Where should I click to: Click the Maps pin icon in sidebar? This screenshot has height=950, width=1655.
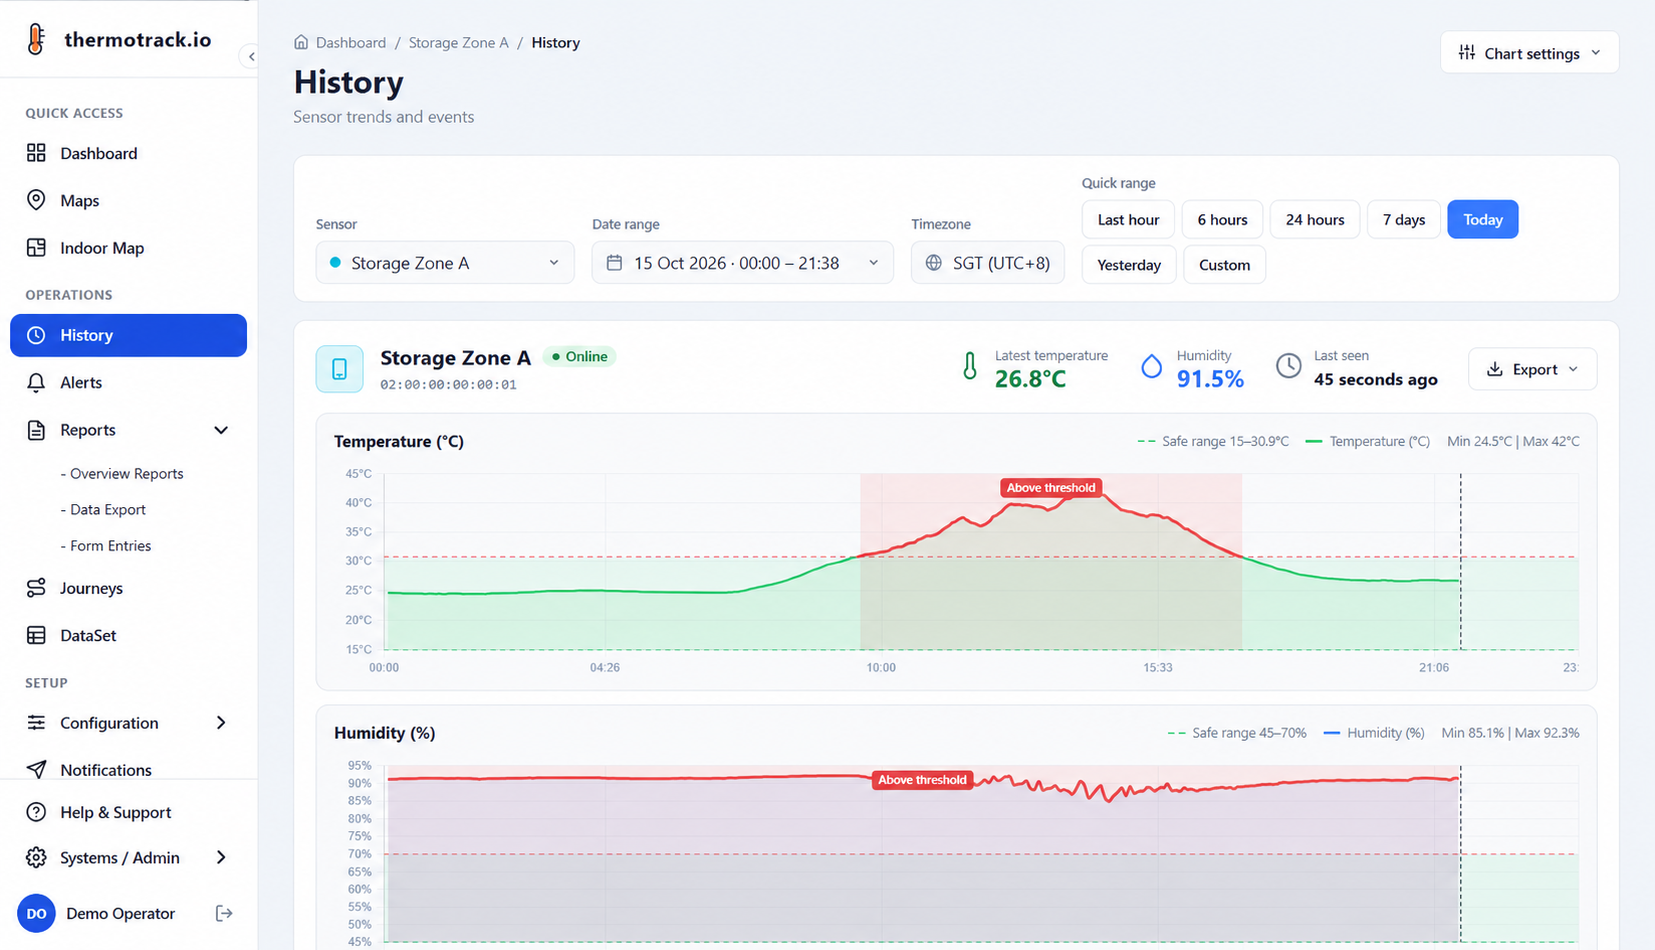pyautogui.click(x=36, y=200)
